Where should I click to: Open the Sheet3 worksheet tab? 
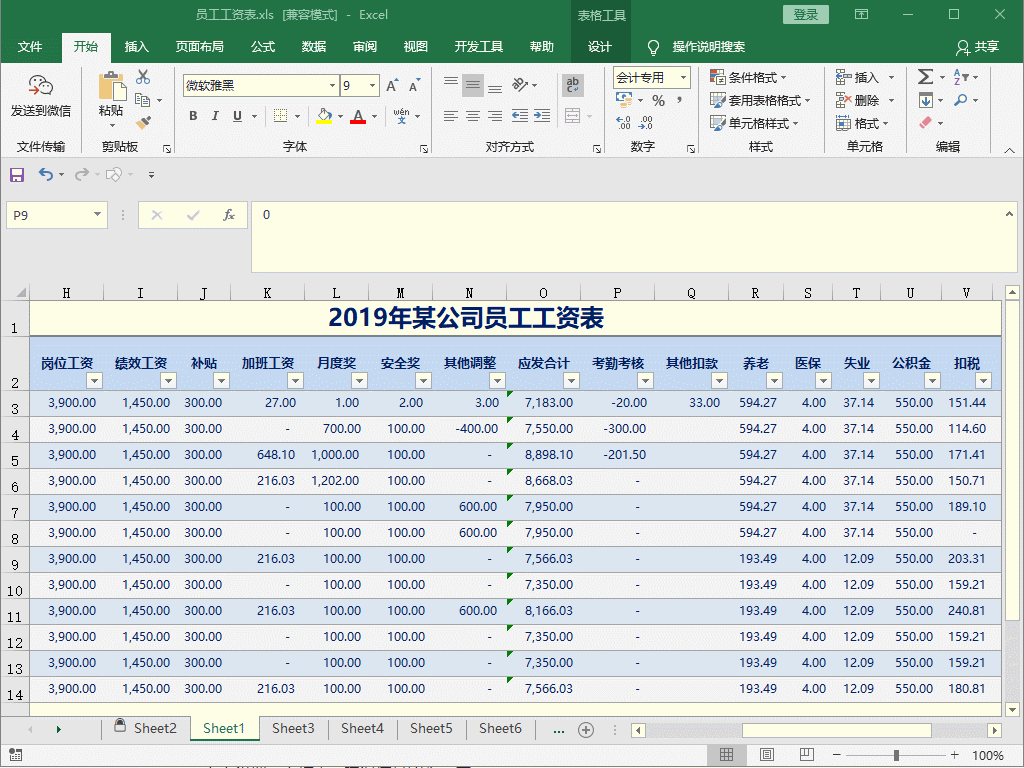[293, 728]
